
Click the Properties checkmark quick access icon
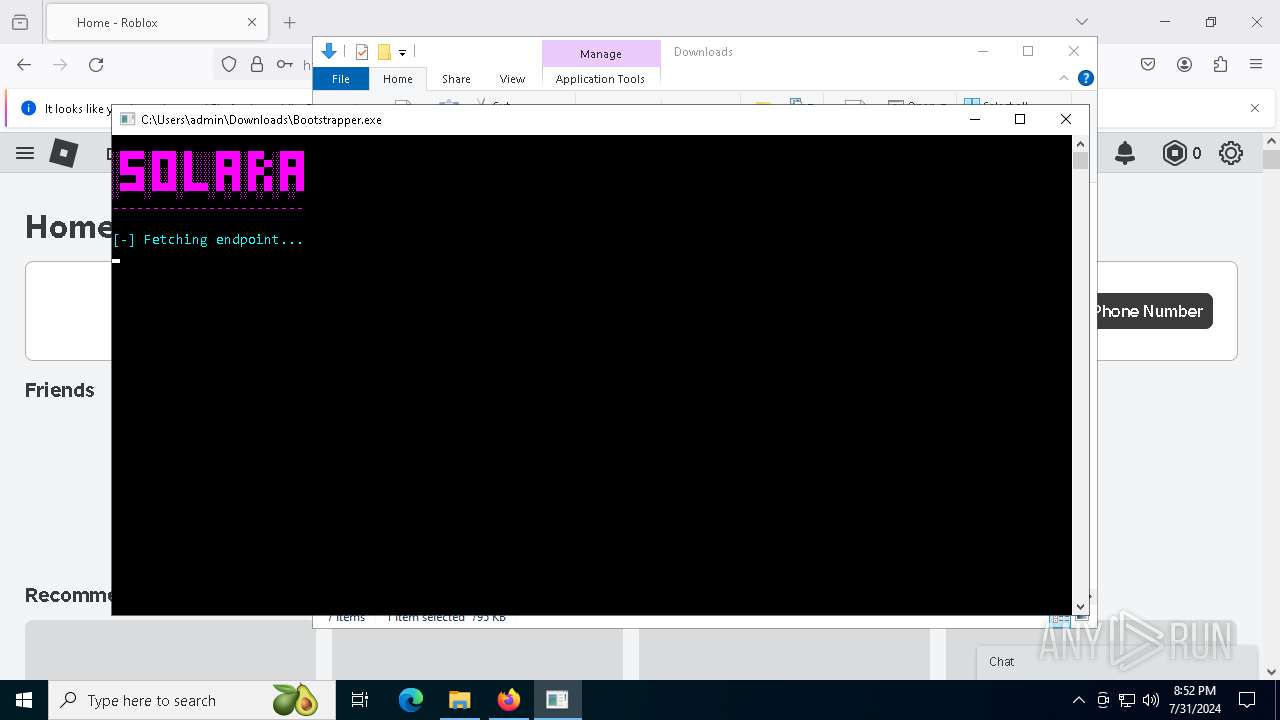[x=362, y=52]
